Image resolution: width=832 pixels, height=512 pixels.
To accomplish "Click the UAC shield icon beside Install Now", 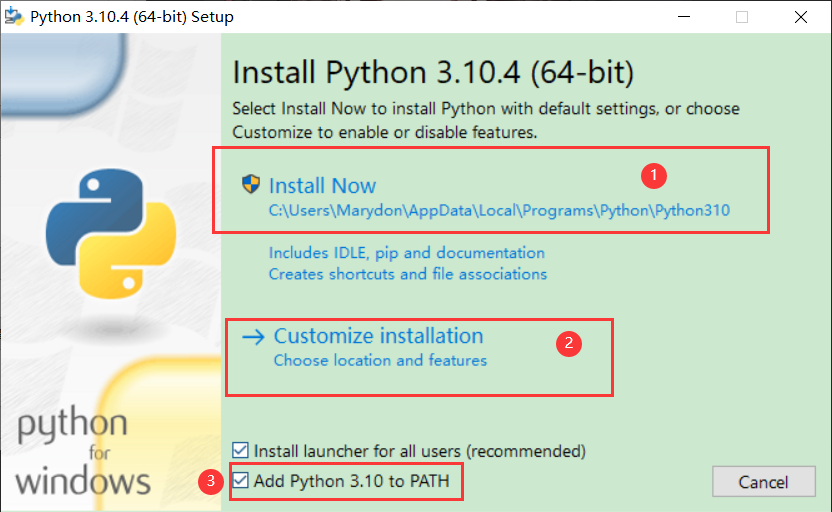I will point(250,184).
